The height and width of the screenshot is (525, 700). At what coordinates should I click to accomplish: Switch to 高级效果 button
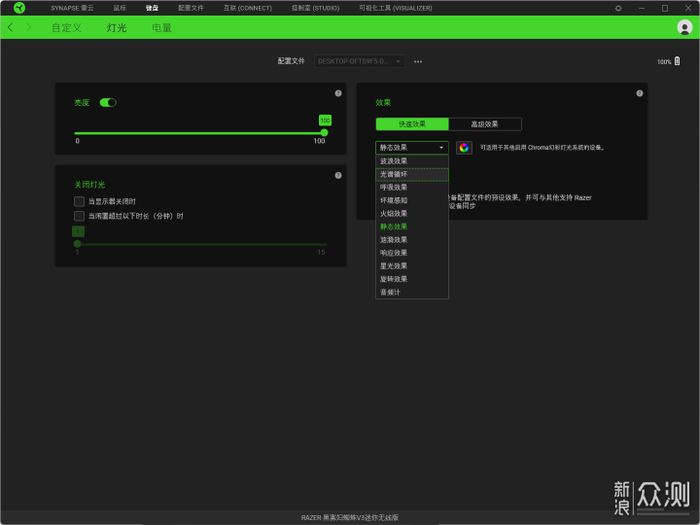[x=485, y=124]
